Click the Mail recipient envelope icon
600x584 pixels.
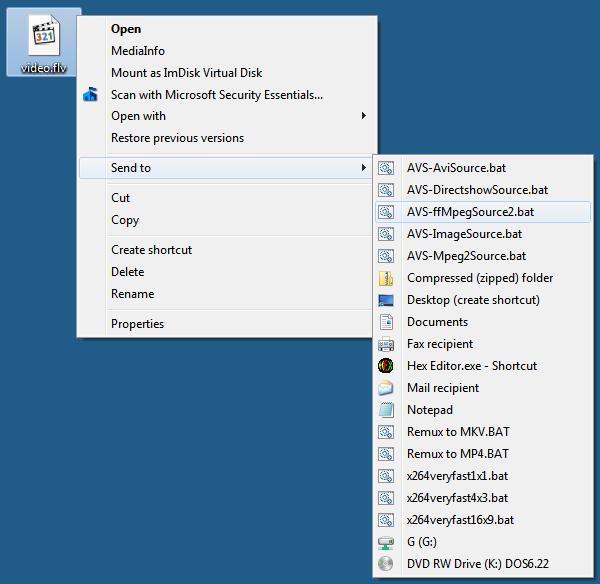(386, 388)
